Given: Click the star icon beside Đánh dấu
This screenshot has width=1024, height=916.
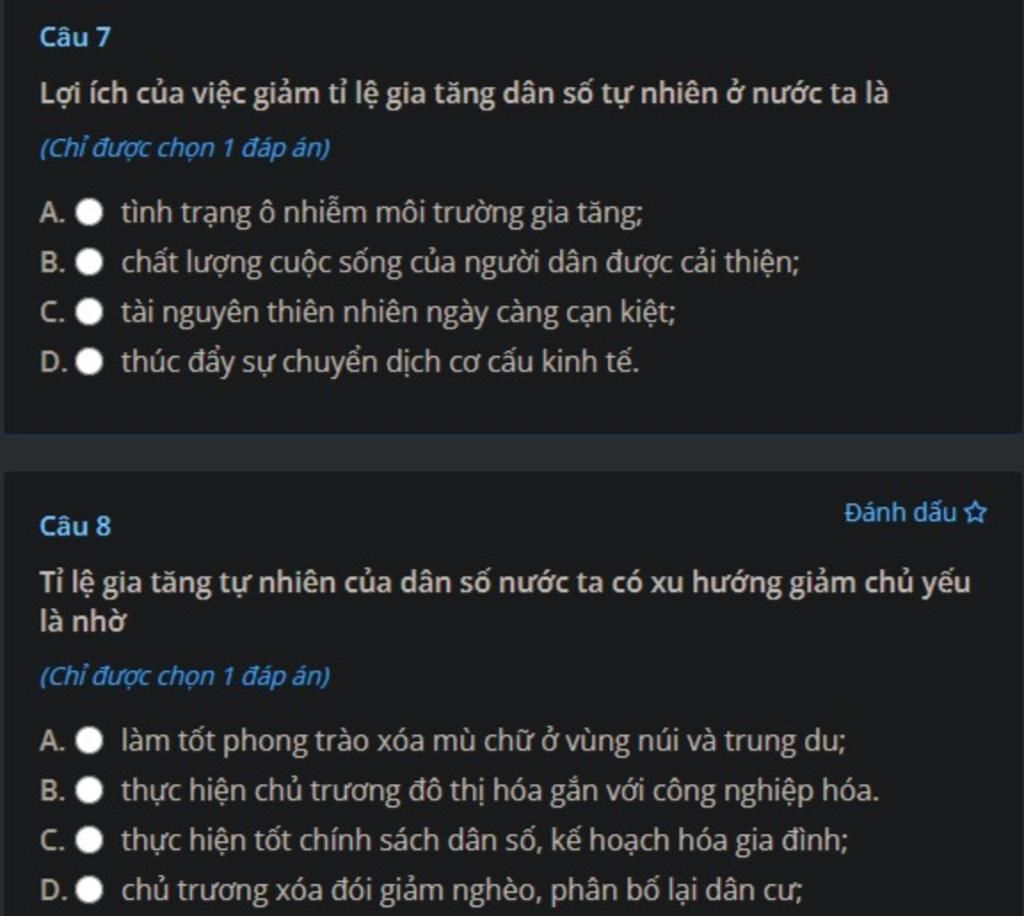Looking at the screenshot, I should coord(975,513).
